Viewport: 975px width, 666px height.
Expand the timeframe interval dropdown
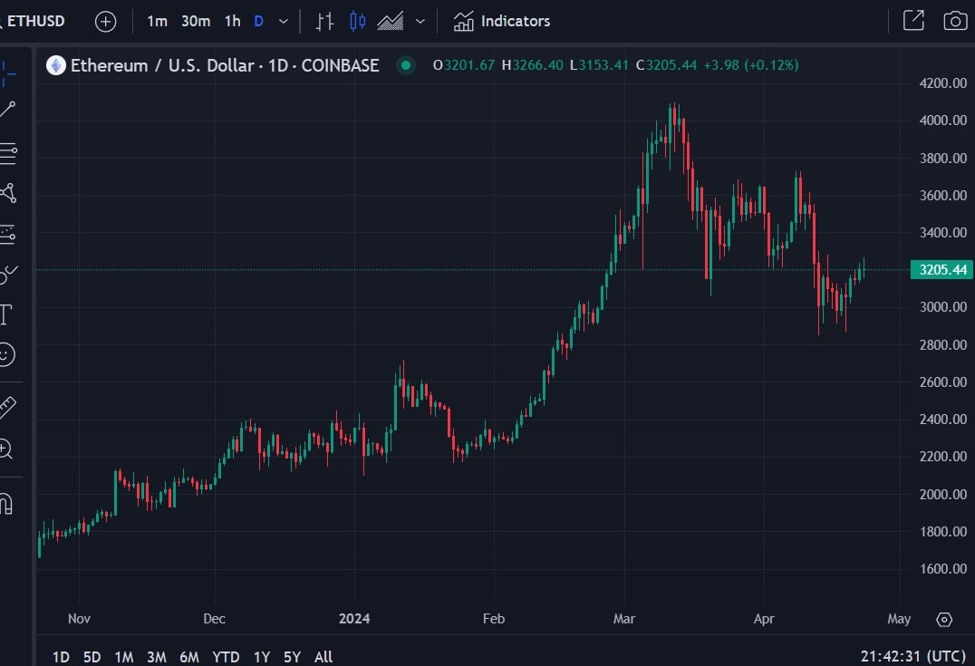(x=282, y=20)
